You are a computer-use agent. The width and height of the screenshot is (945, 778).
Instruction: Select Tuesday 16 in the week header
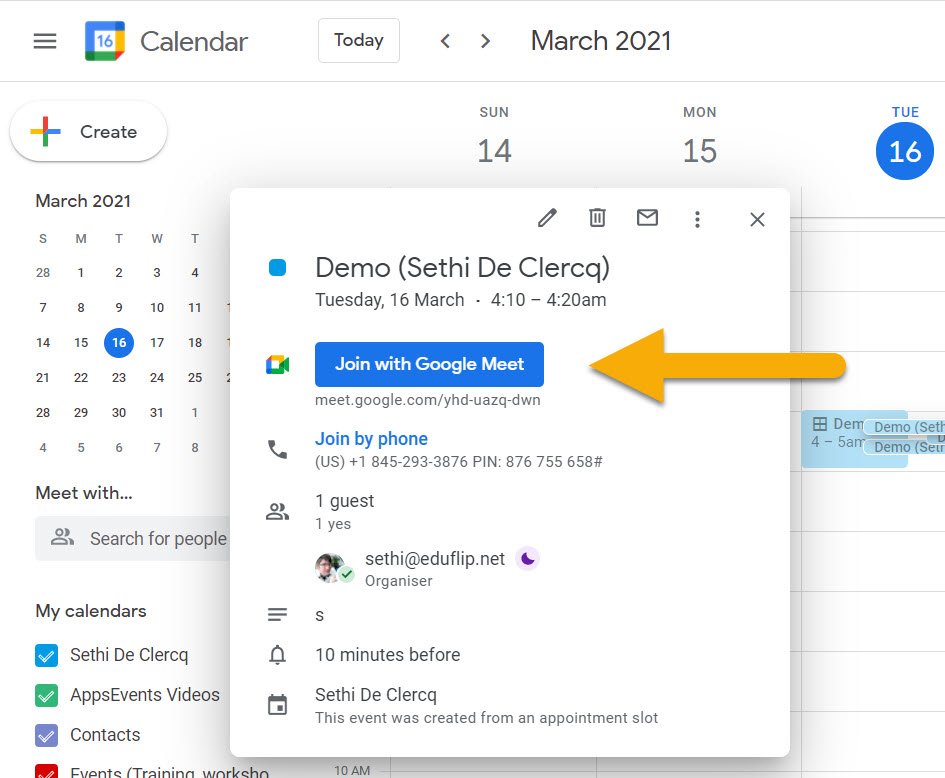point(905,151)
